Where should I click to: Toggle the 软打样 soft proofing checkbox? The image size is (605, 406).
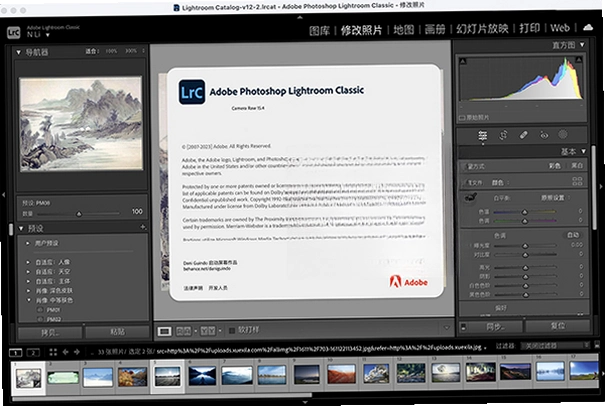(232, 330)
